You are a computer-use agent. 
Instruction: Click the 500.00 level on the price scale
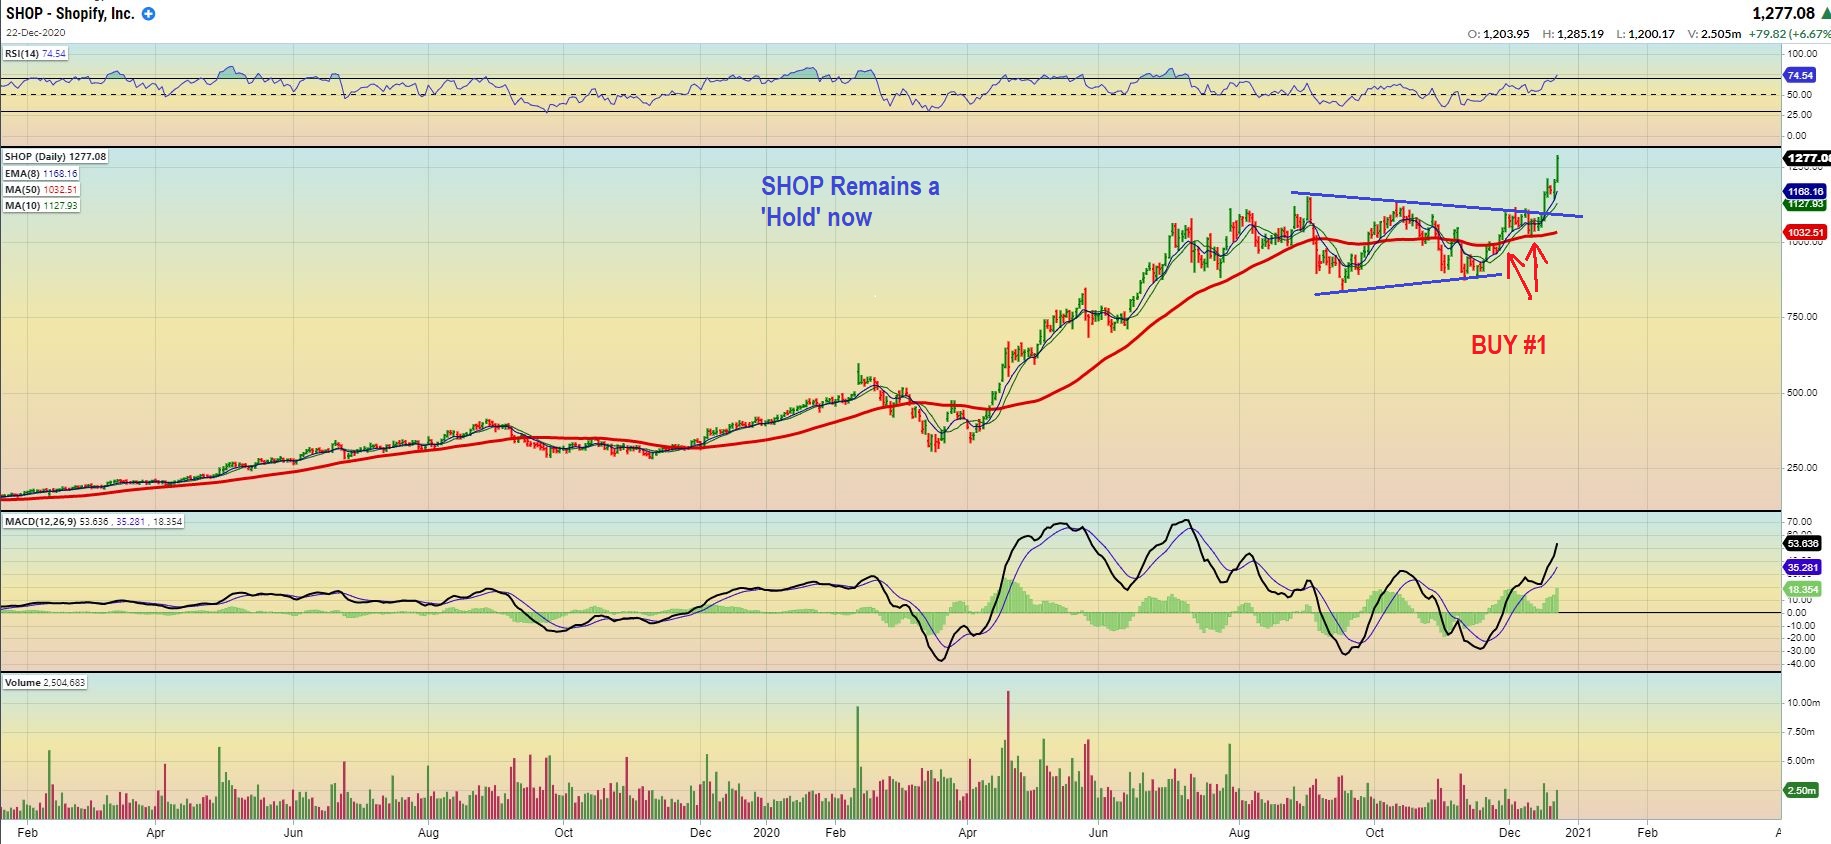coord(1802,392)
